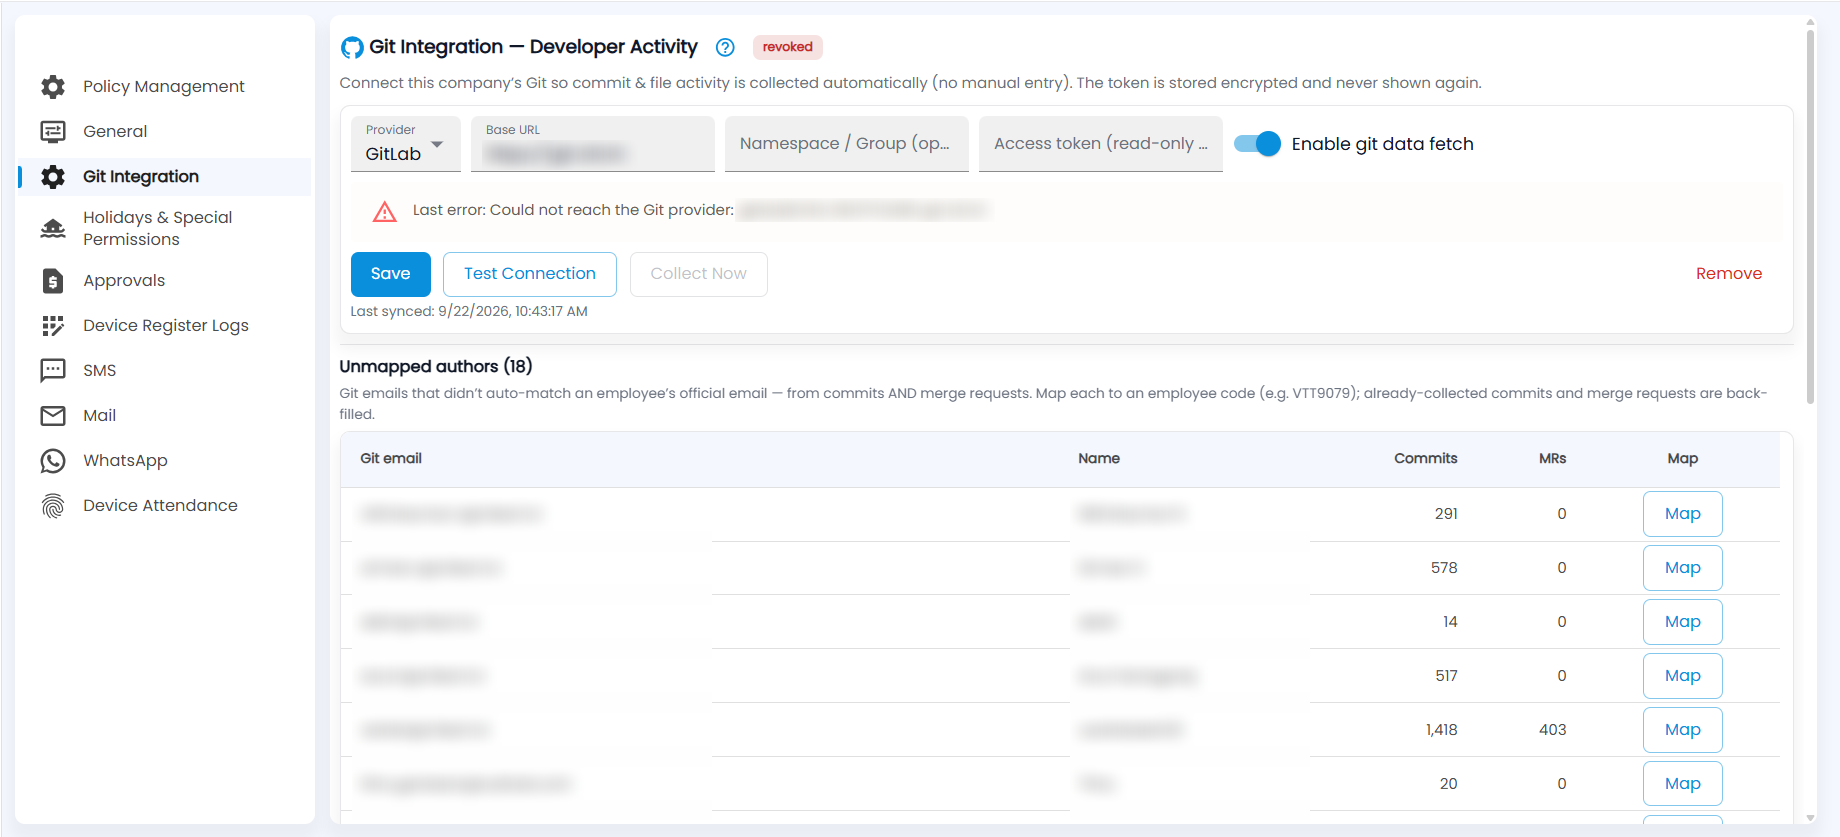Click the Holidays & Special Permissions icon

click(53, 229)
